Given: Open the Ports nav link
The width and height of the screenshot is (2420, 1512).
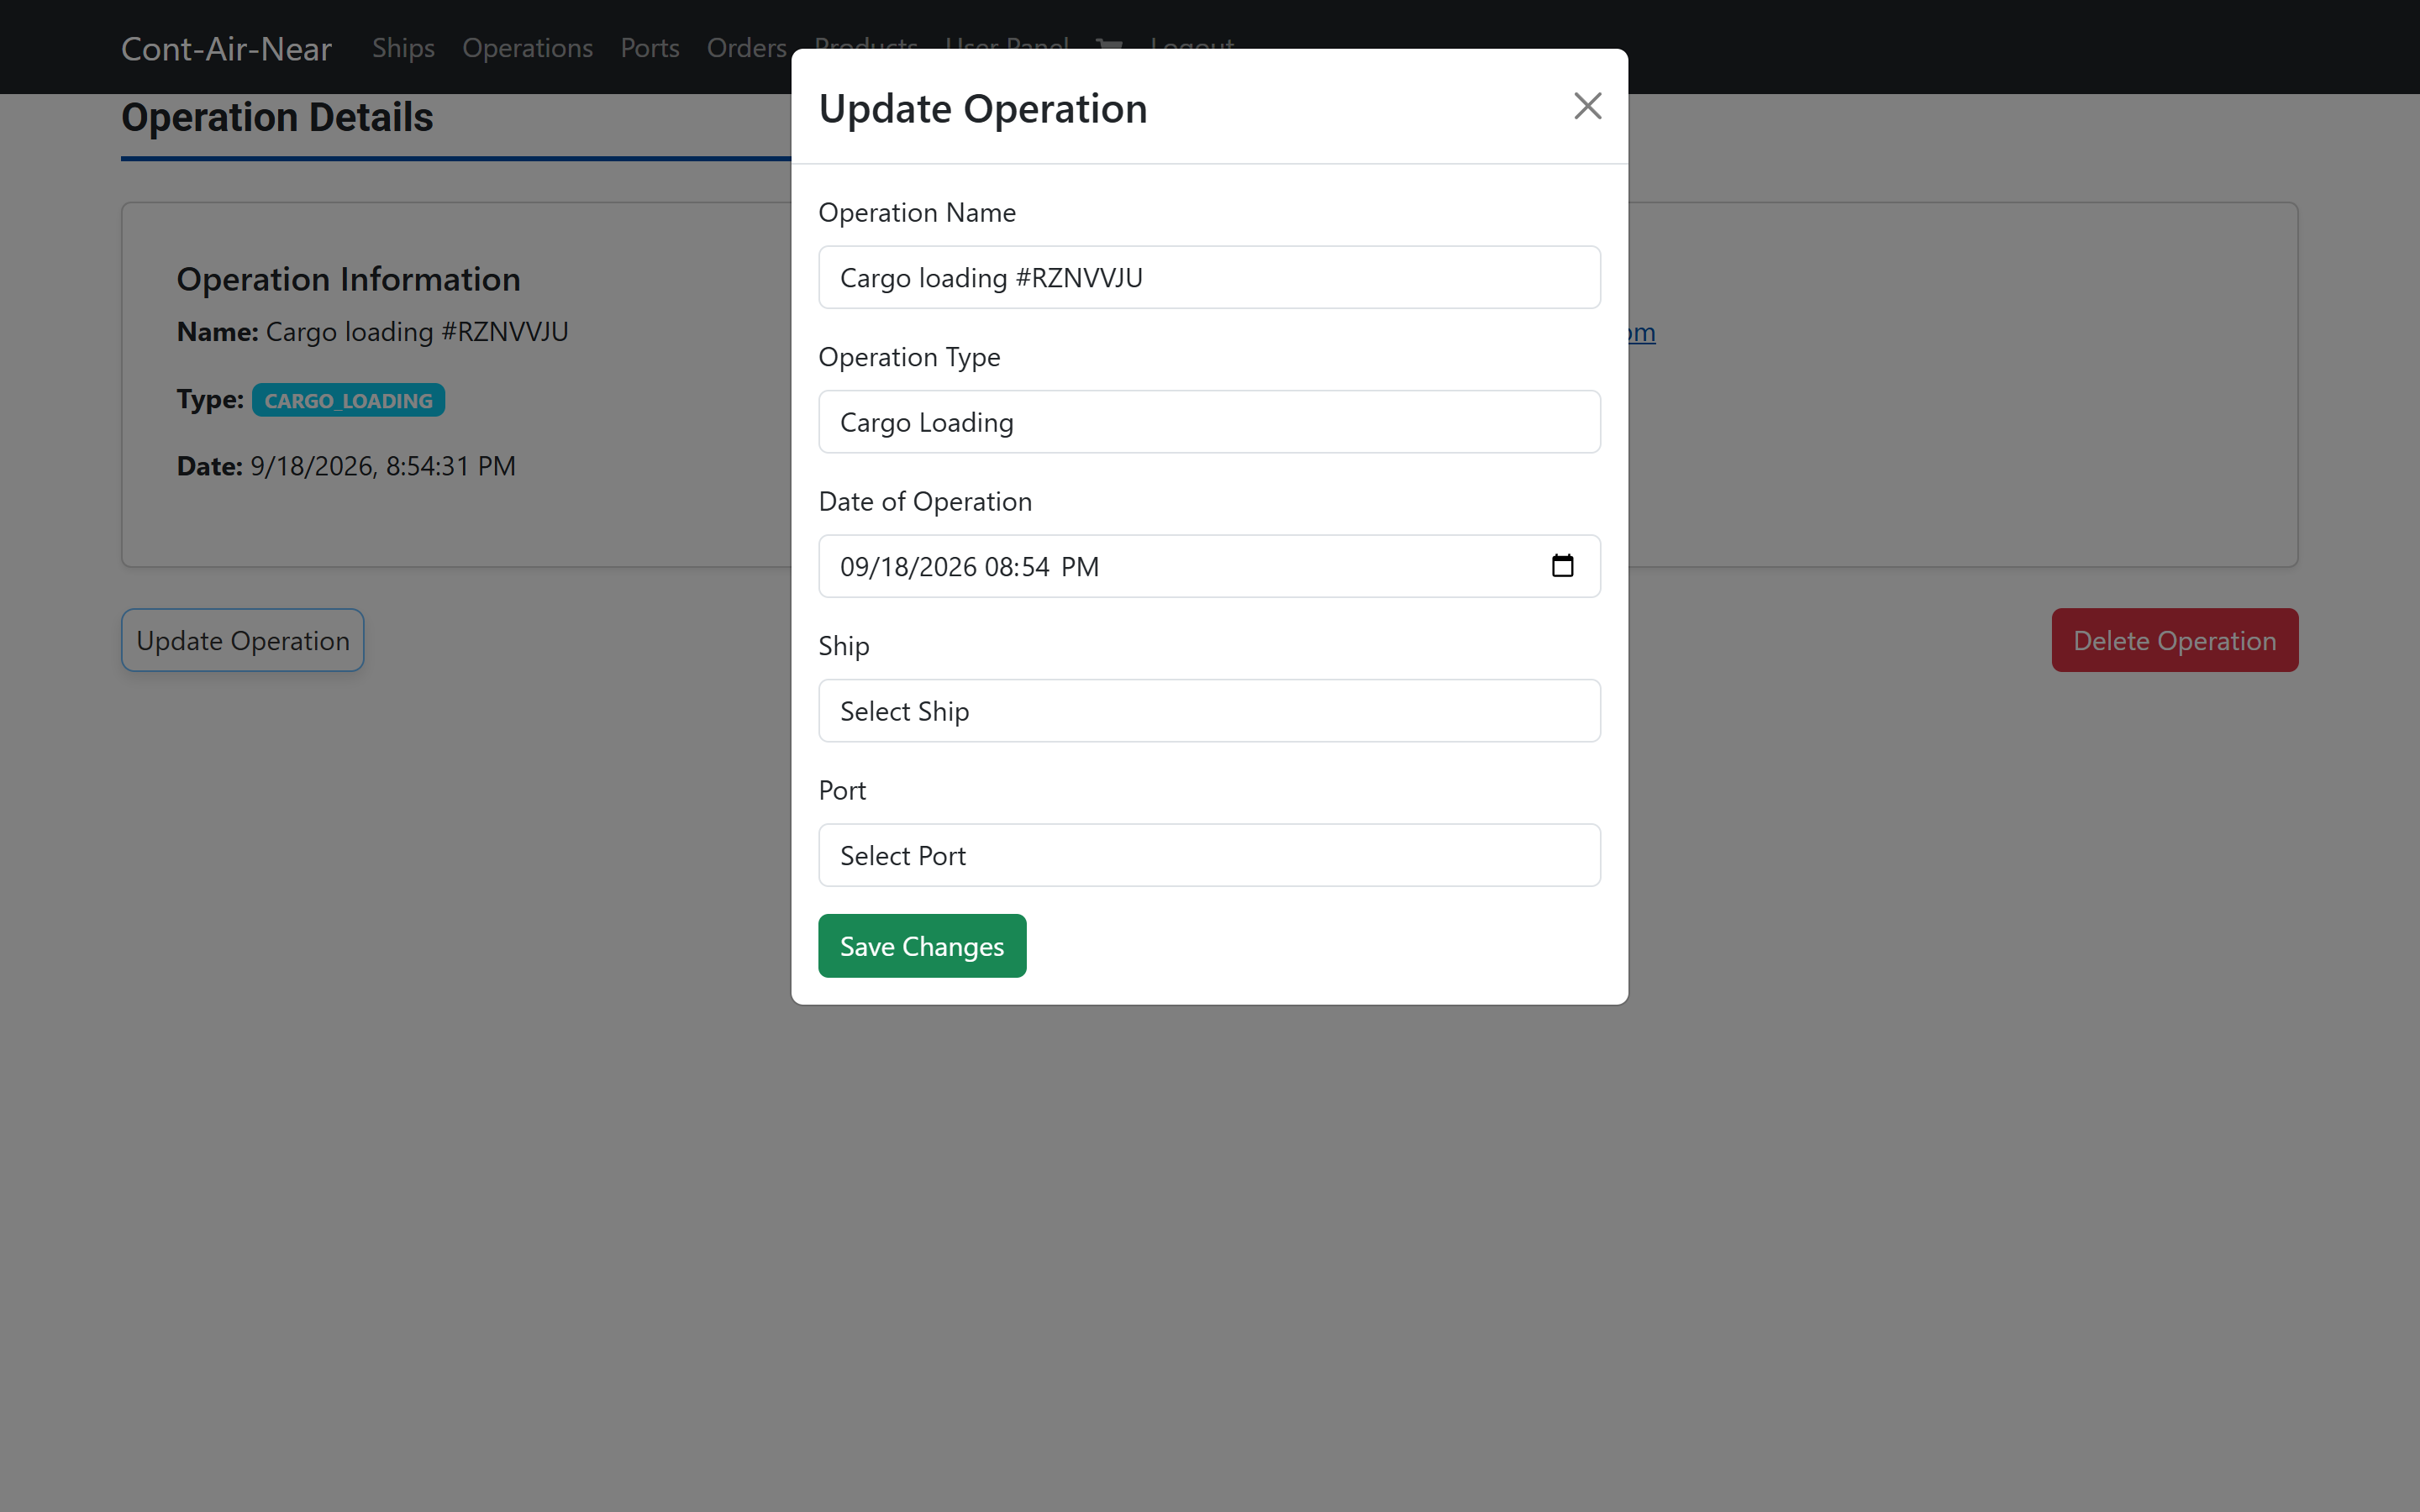Looking at the screenshot, I should click(650, 48).
